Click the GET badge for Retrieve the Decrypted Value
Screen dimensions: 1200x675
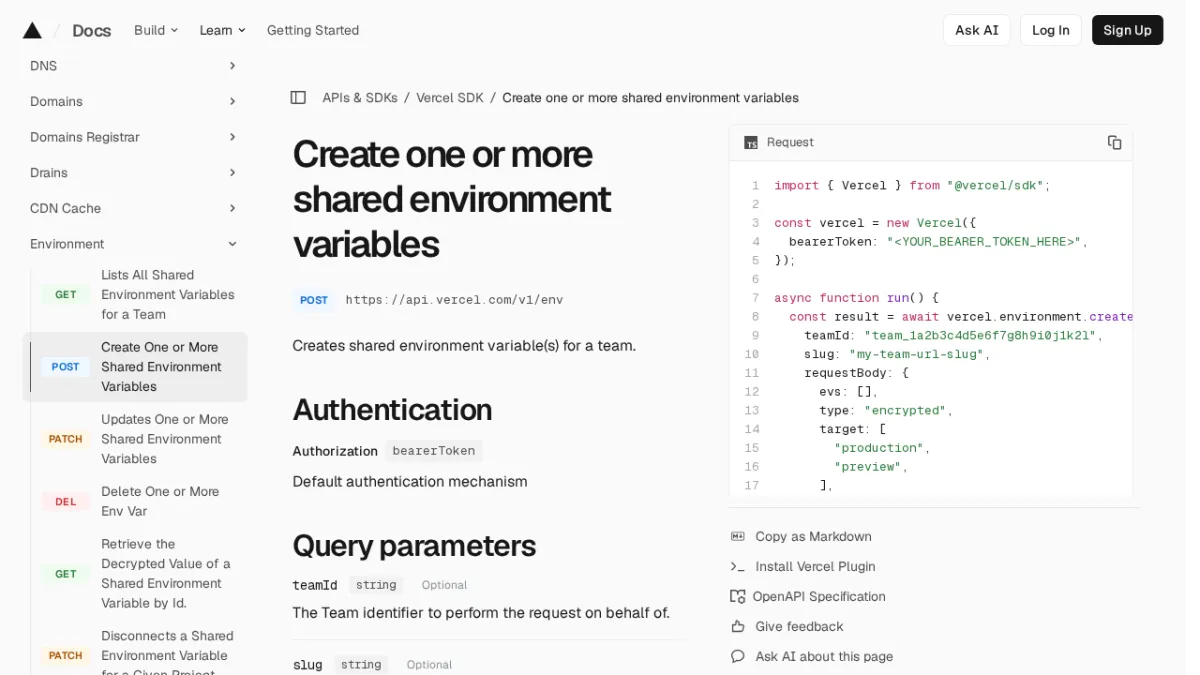[x=66, y=574]
